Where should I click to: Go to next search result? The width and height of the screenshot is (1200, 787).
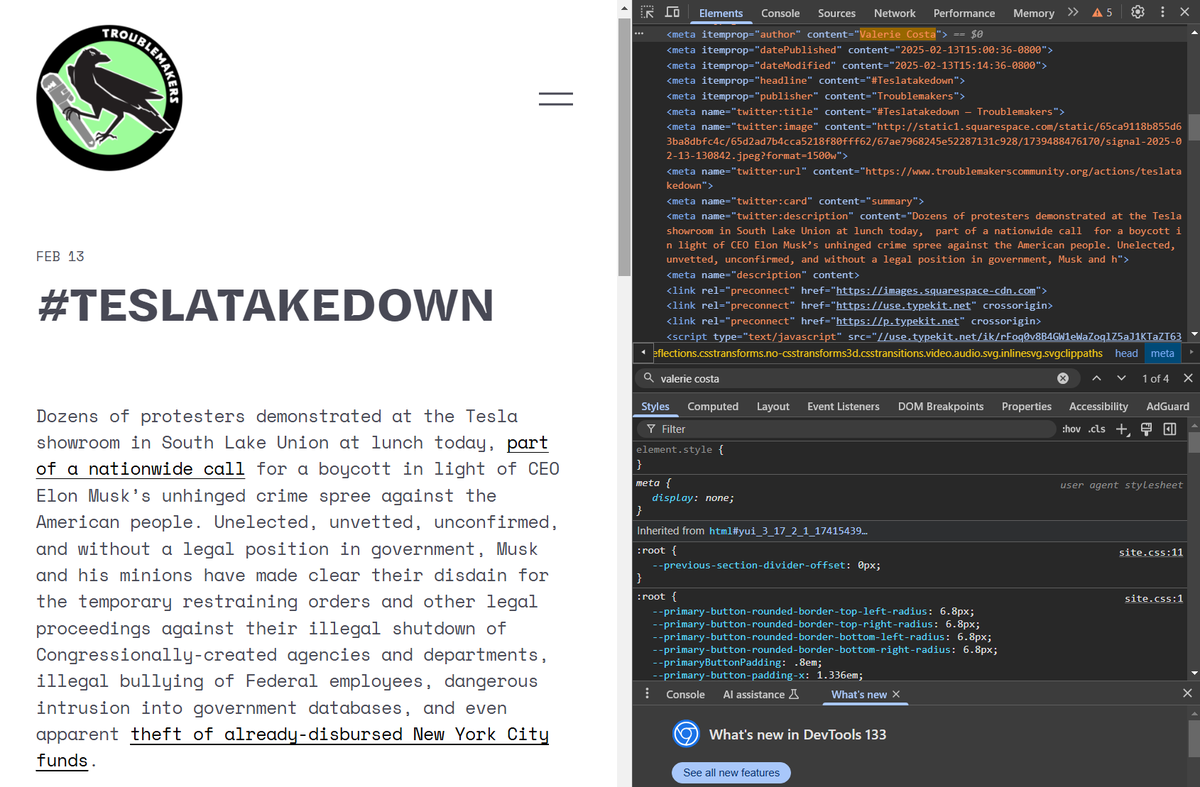[1121, 378]
